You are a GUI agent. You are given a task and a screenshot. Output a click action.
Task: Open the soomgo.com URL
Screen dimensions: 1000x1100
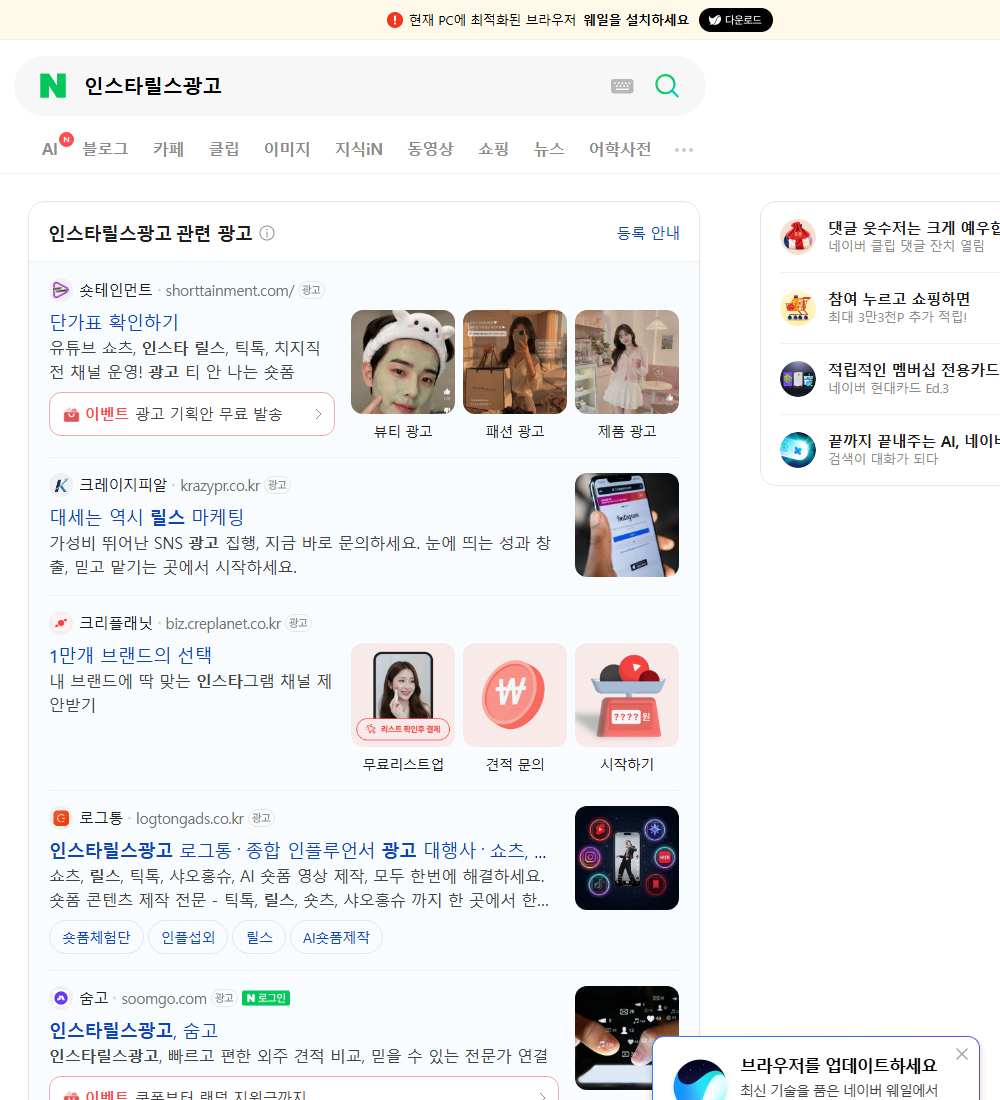tap(164, 998)
